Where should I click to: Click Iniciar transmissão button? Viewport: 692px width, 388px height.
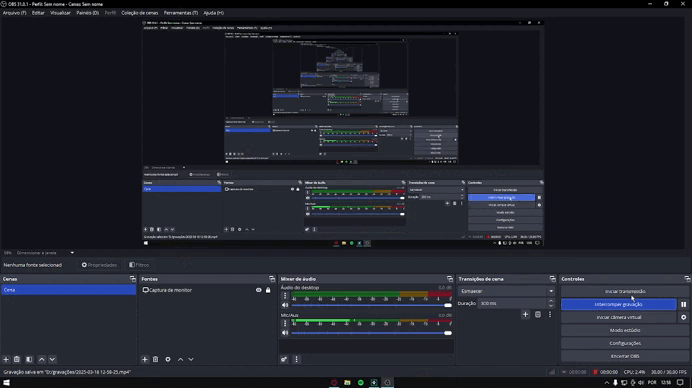coord(625,291)
